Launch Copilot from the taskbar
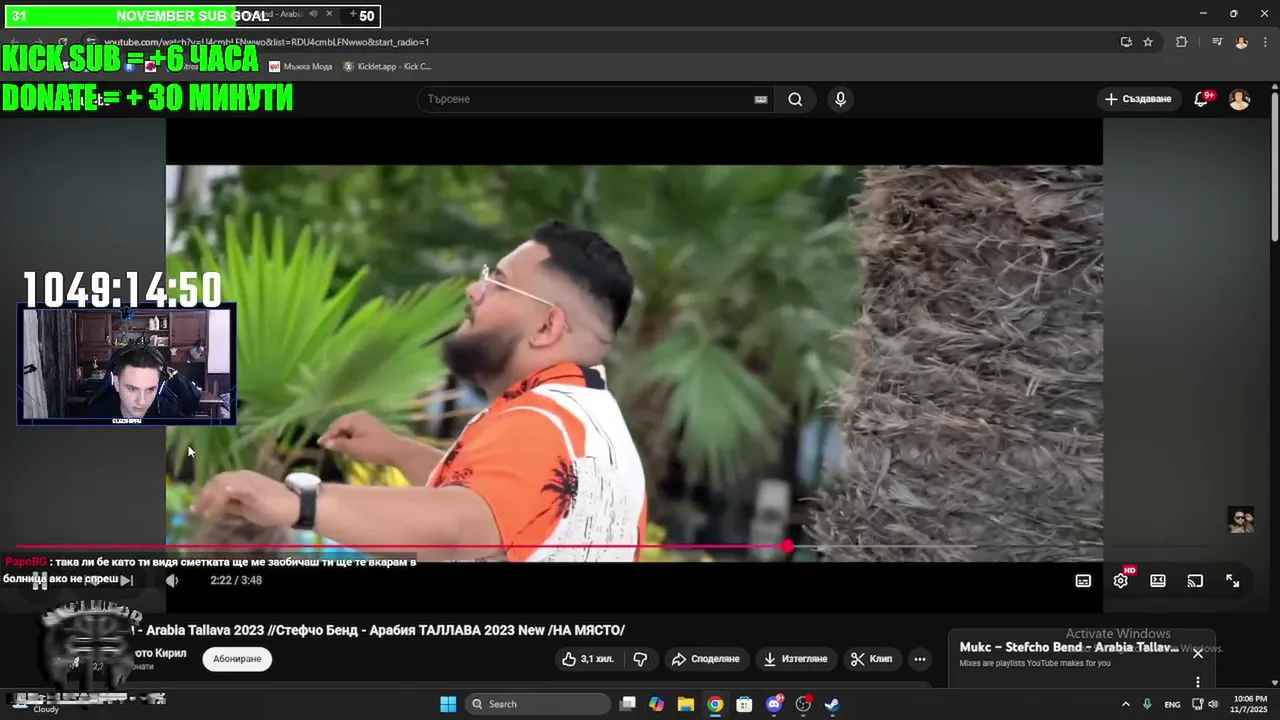Screen dimensions: 1280x720 click(x=656, y=704)
